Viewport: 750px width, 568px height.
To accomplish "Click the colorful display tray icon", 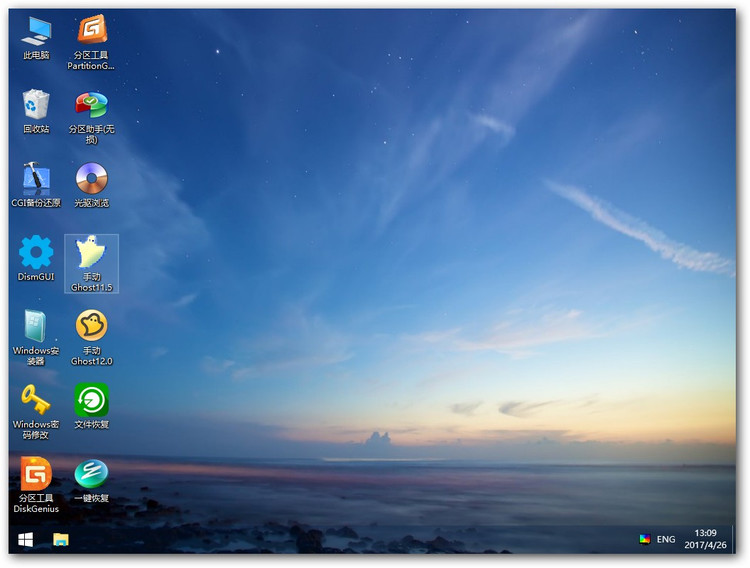I will [x=645, y=539].
